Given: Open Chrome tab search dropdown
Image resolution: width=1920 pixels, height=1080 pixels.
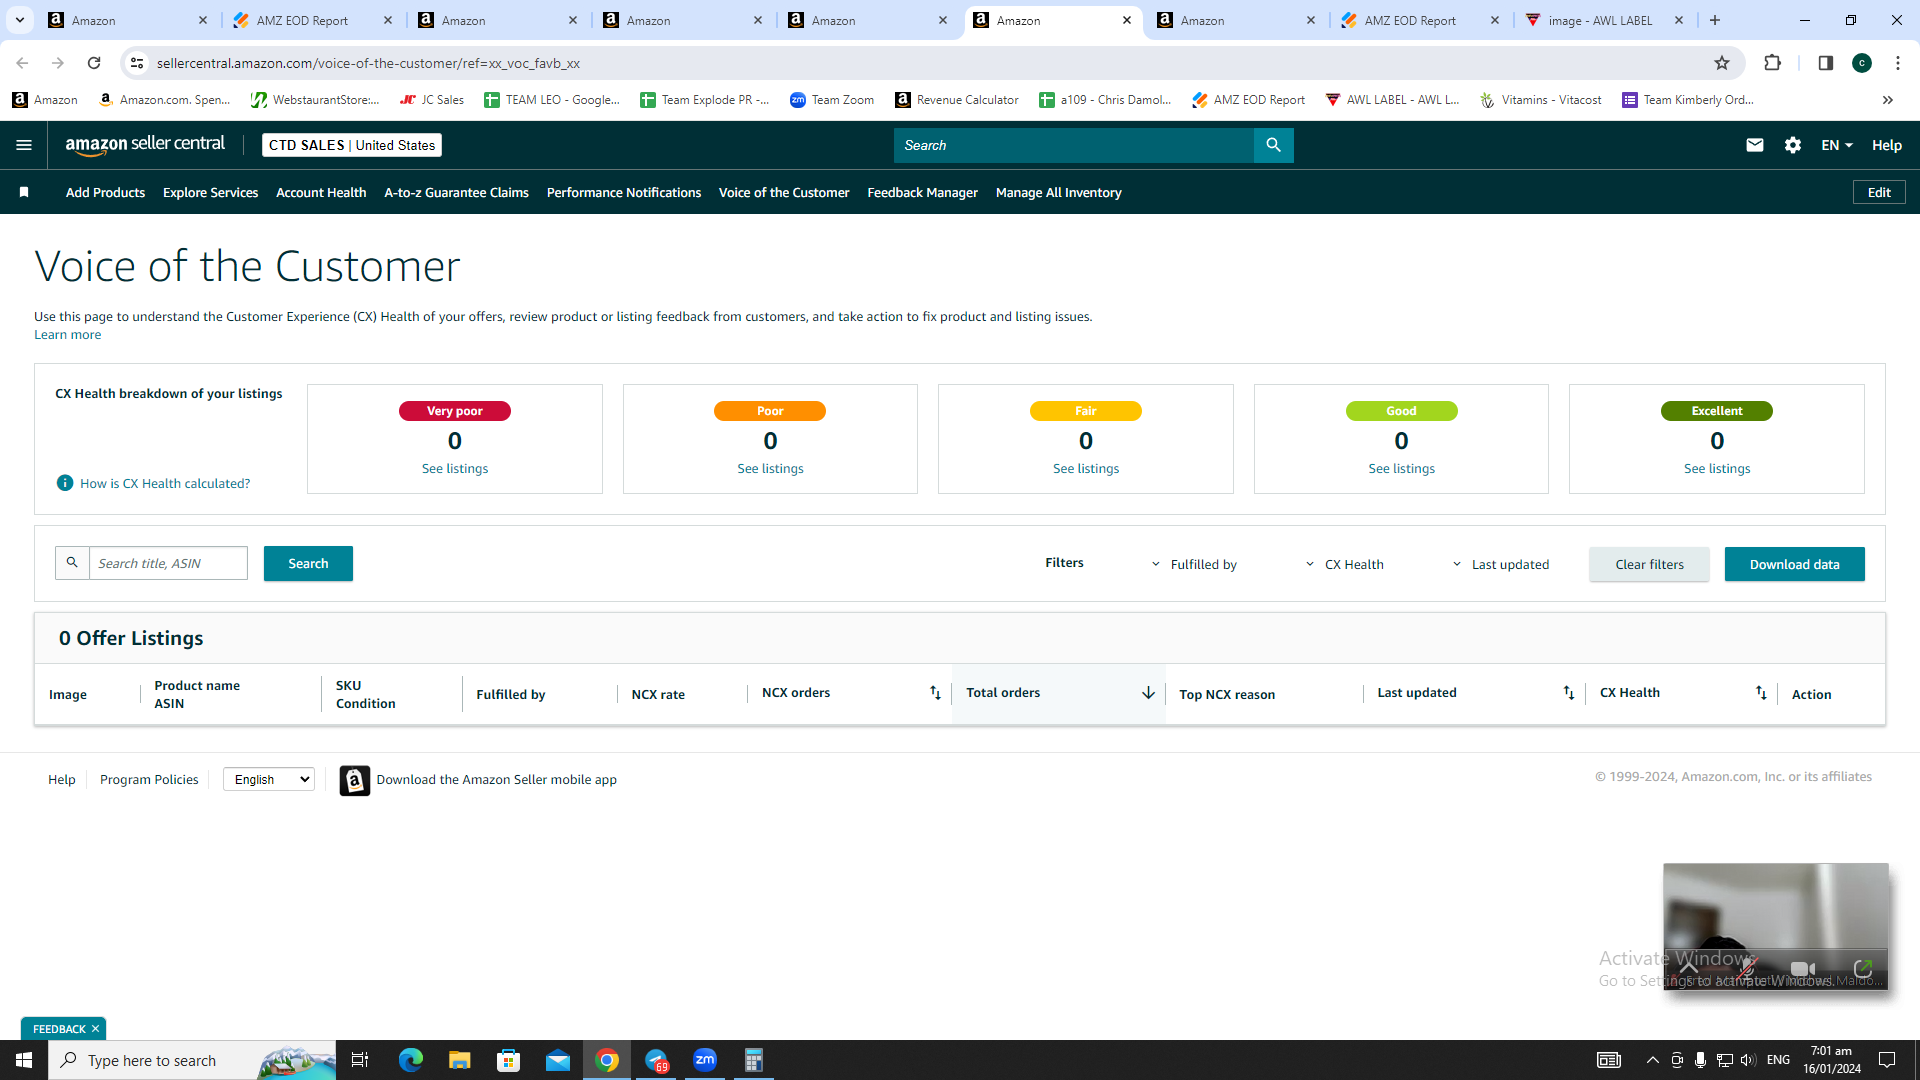Looking at the screenshot, I should coord(20,20).
